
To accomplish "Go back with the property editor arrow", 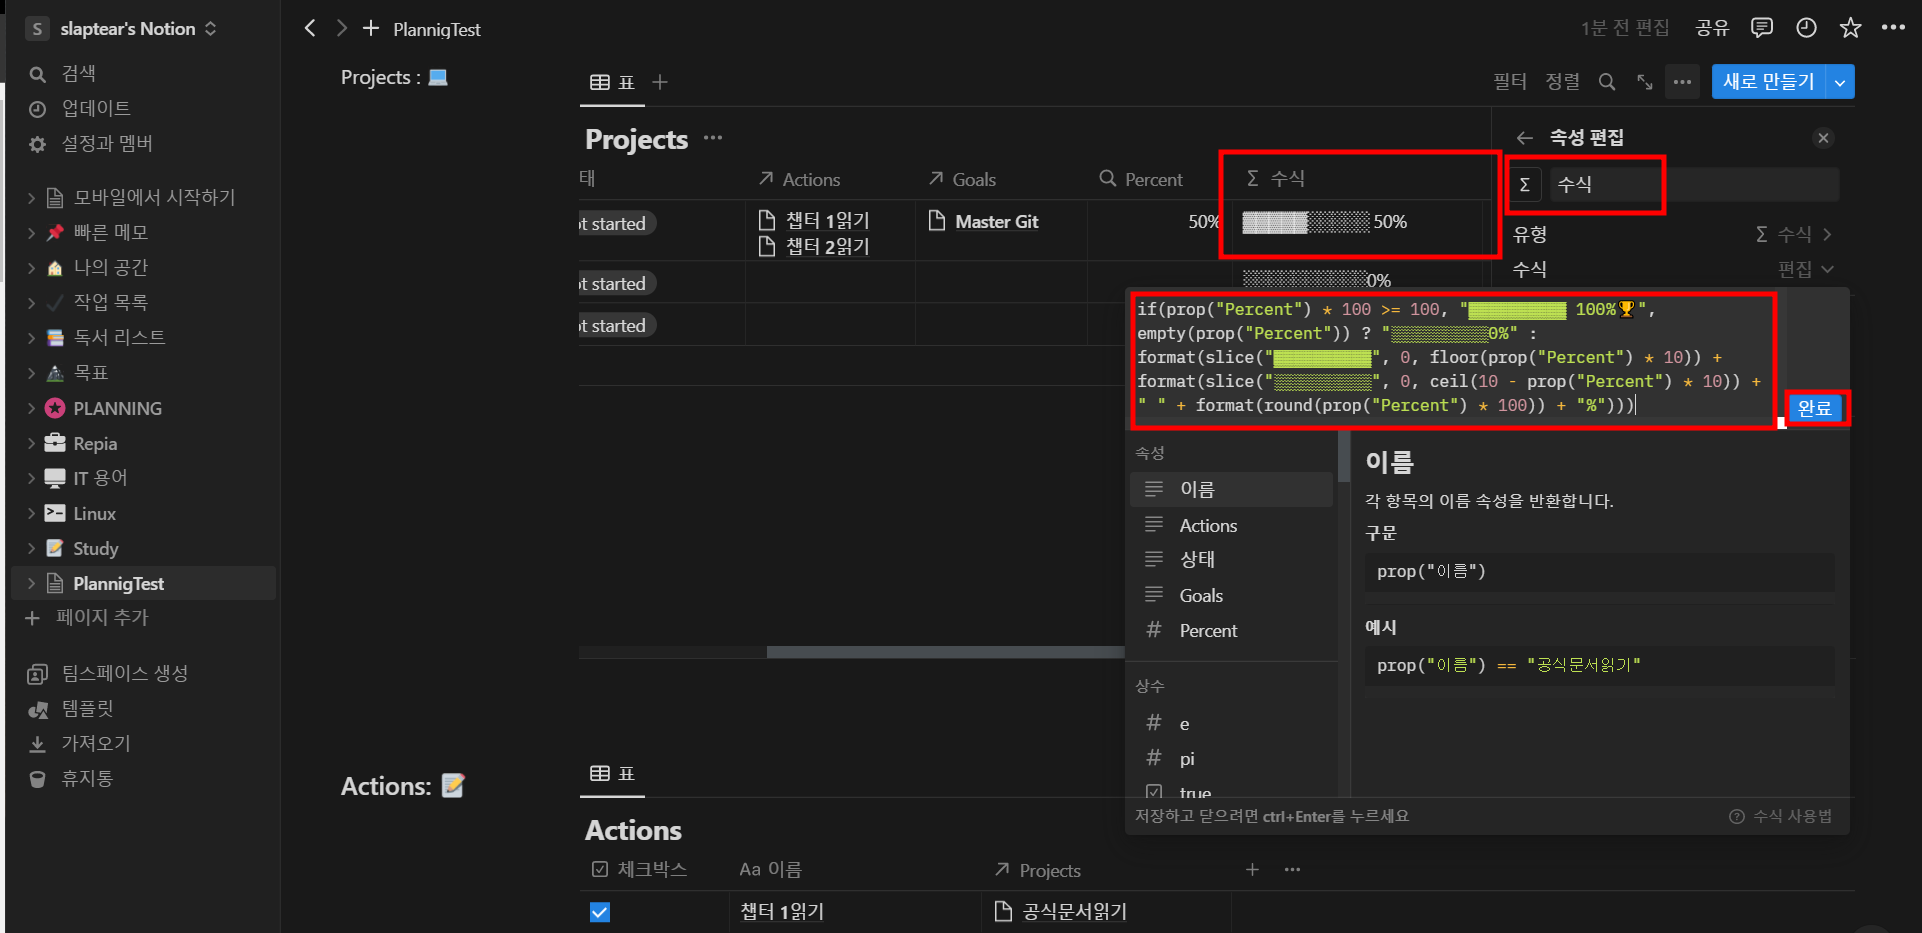I will (1524, 138).
